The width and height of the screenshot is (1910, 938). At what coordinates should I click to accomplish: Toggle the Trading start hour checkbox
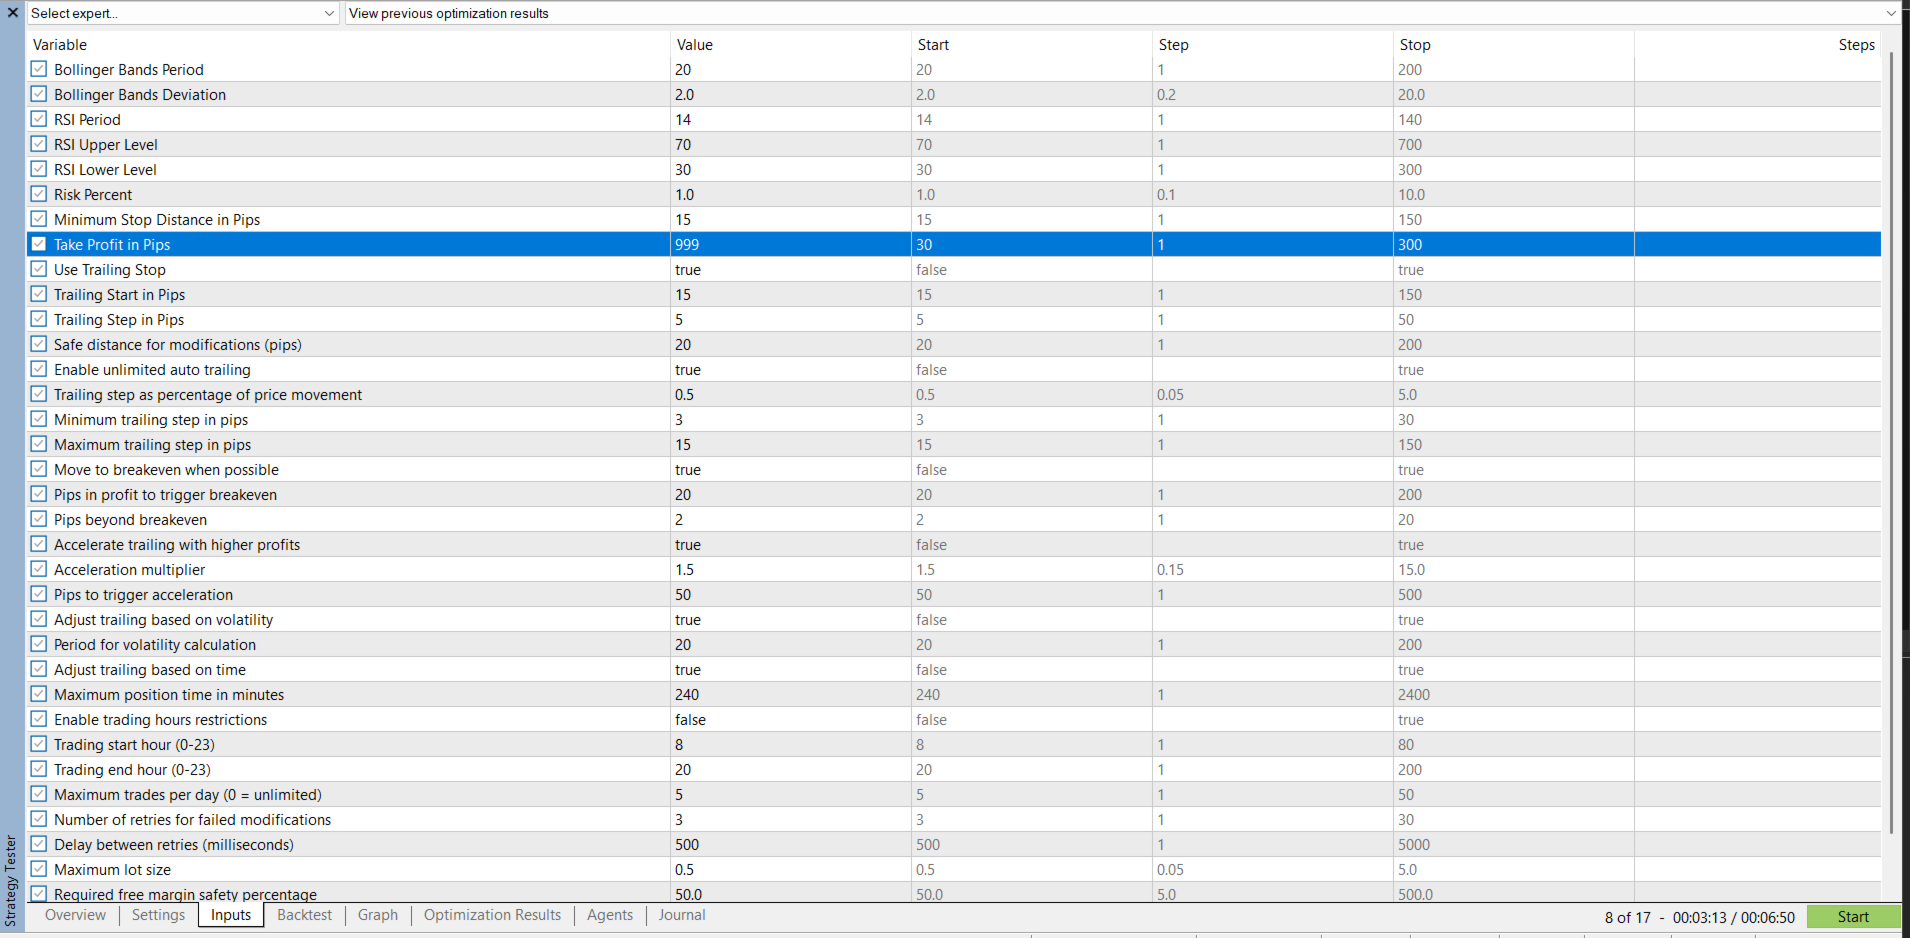[39, 744]
